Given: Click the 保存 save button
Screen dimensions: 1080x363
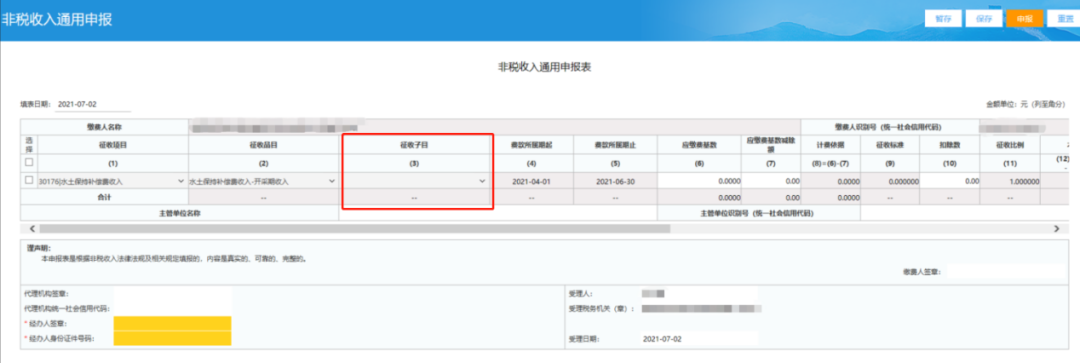Looking at the screenshot, I should 984,19.
